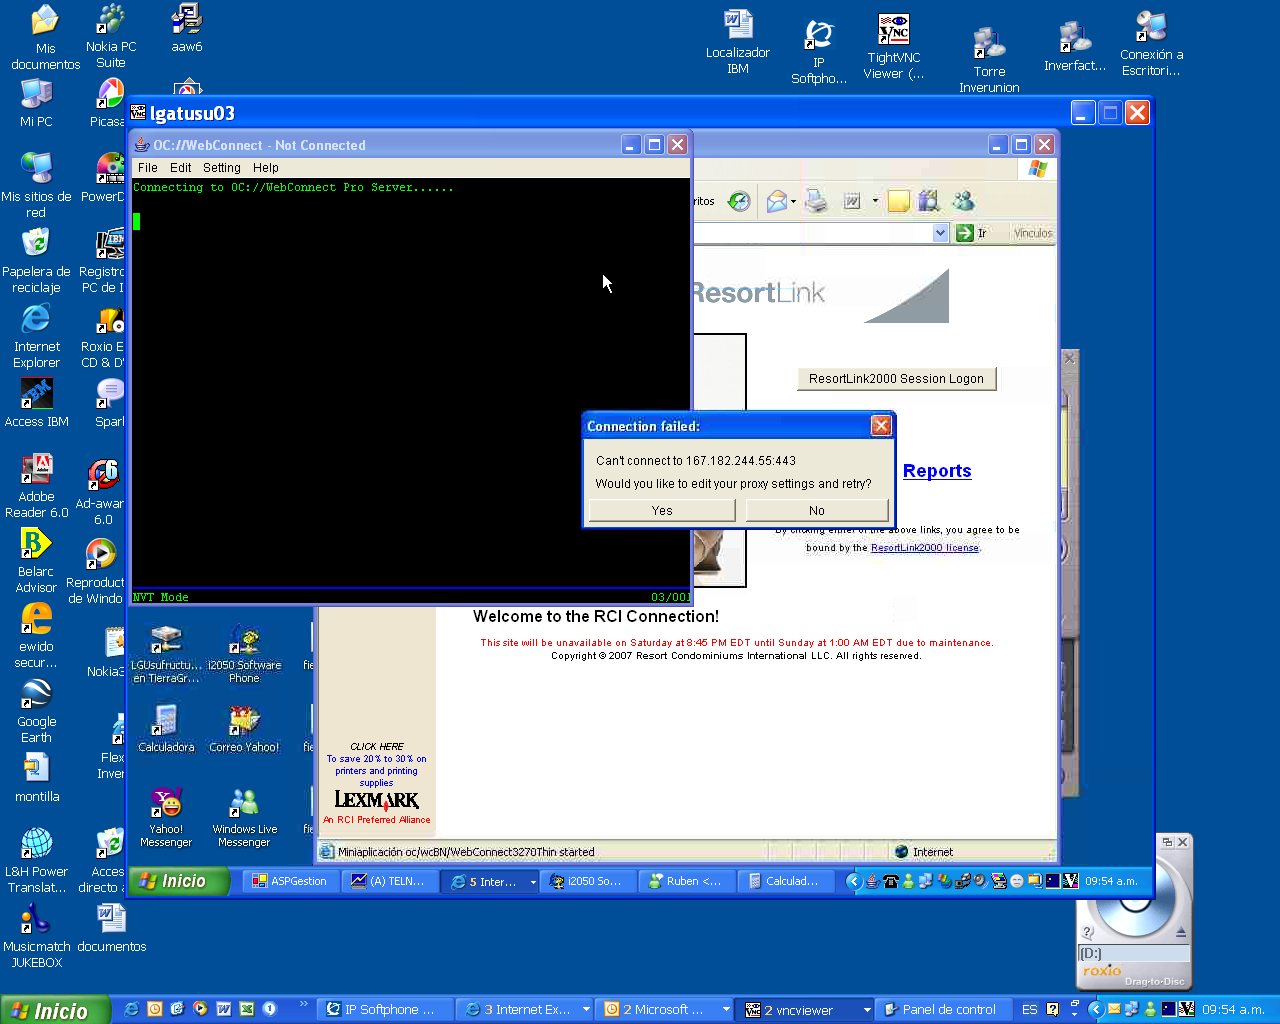1280x1024 pixels.
Task: Show more Quick Launch items via chevron
Action: click(x=304, y=1005)
